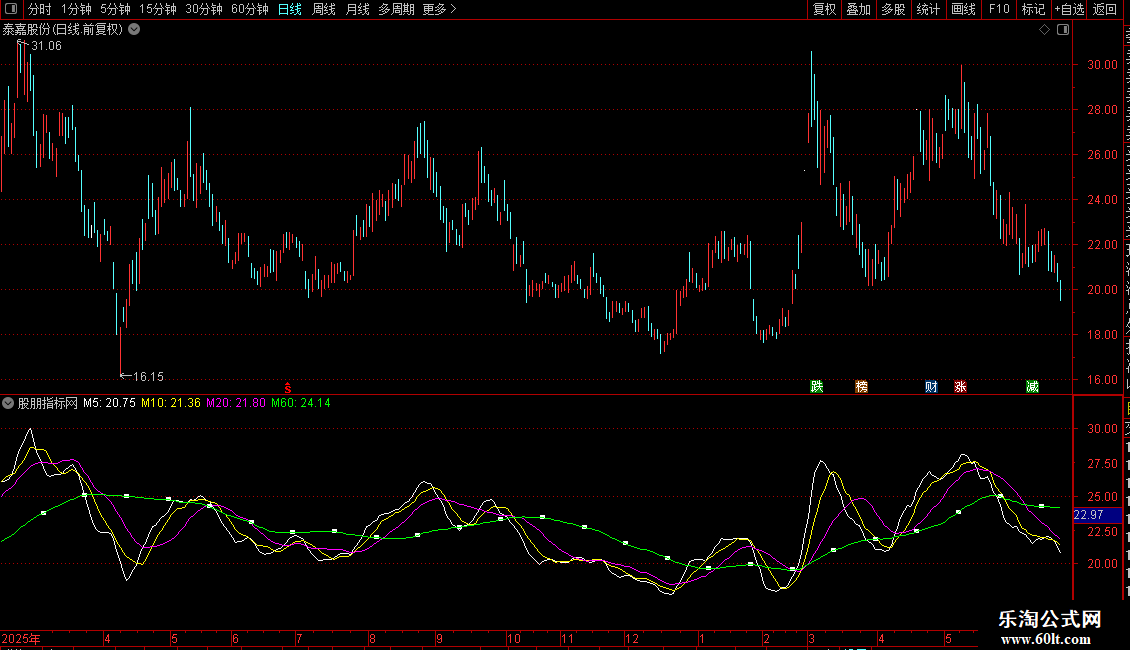Switch to 分时 intraday view
This screenshot has width=1130, height=650.
(40, 9)
